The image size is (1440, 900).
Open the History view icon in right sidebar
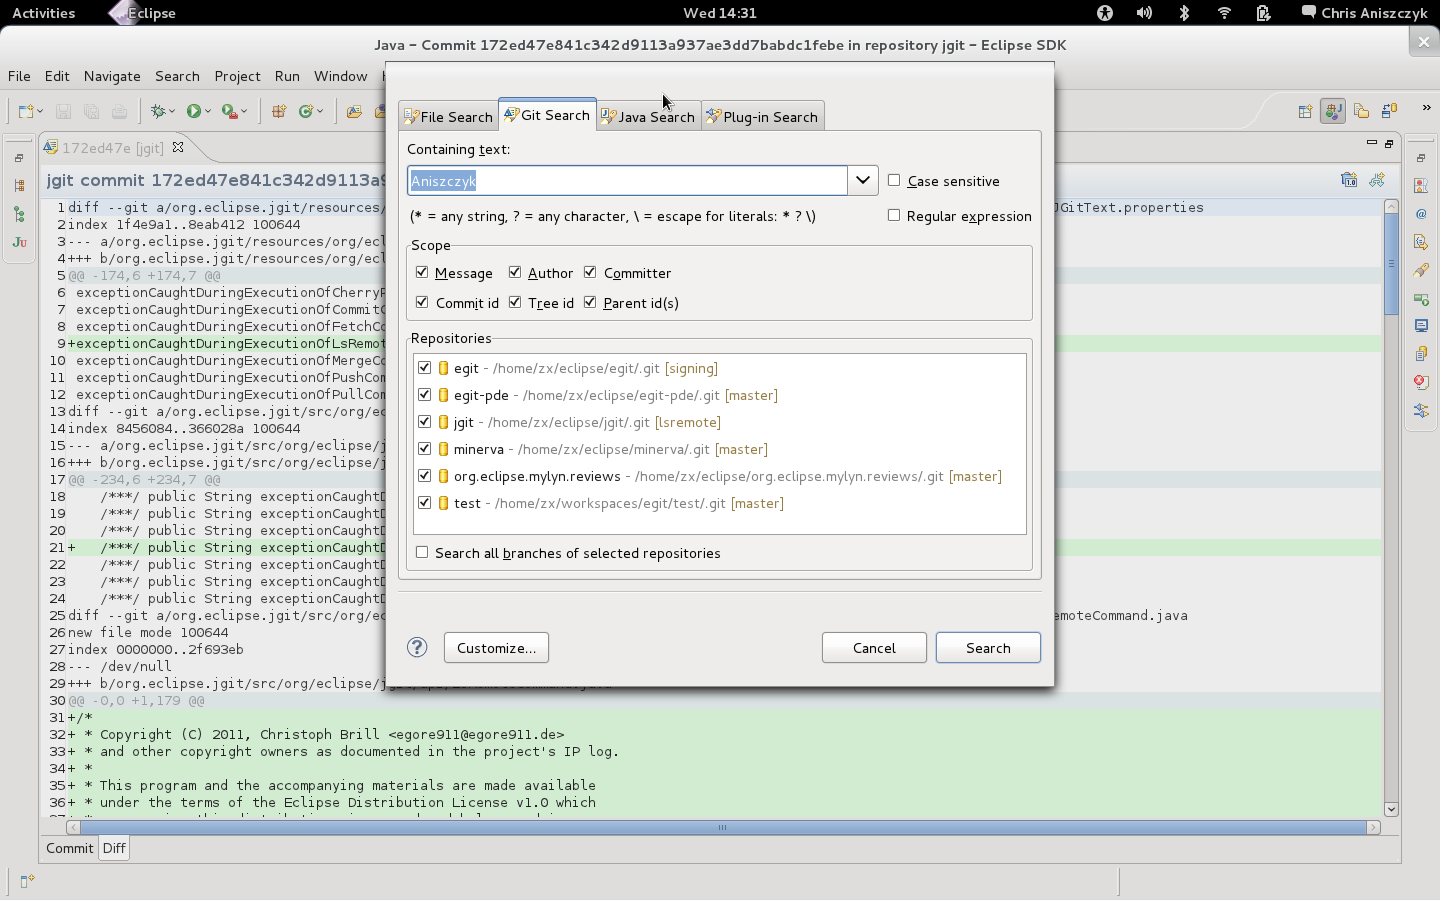pyautogui.click(x=1421, y=354)
